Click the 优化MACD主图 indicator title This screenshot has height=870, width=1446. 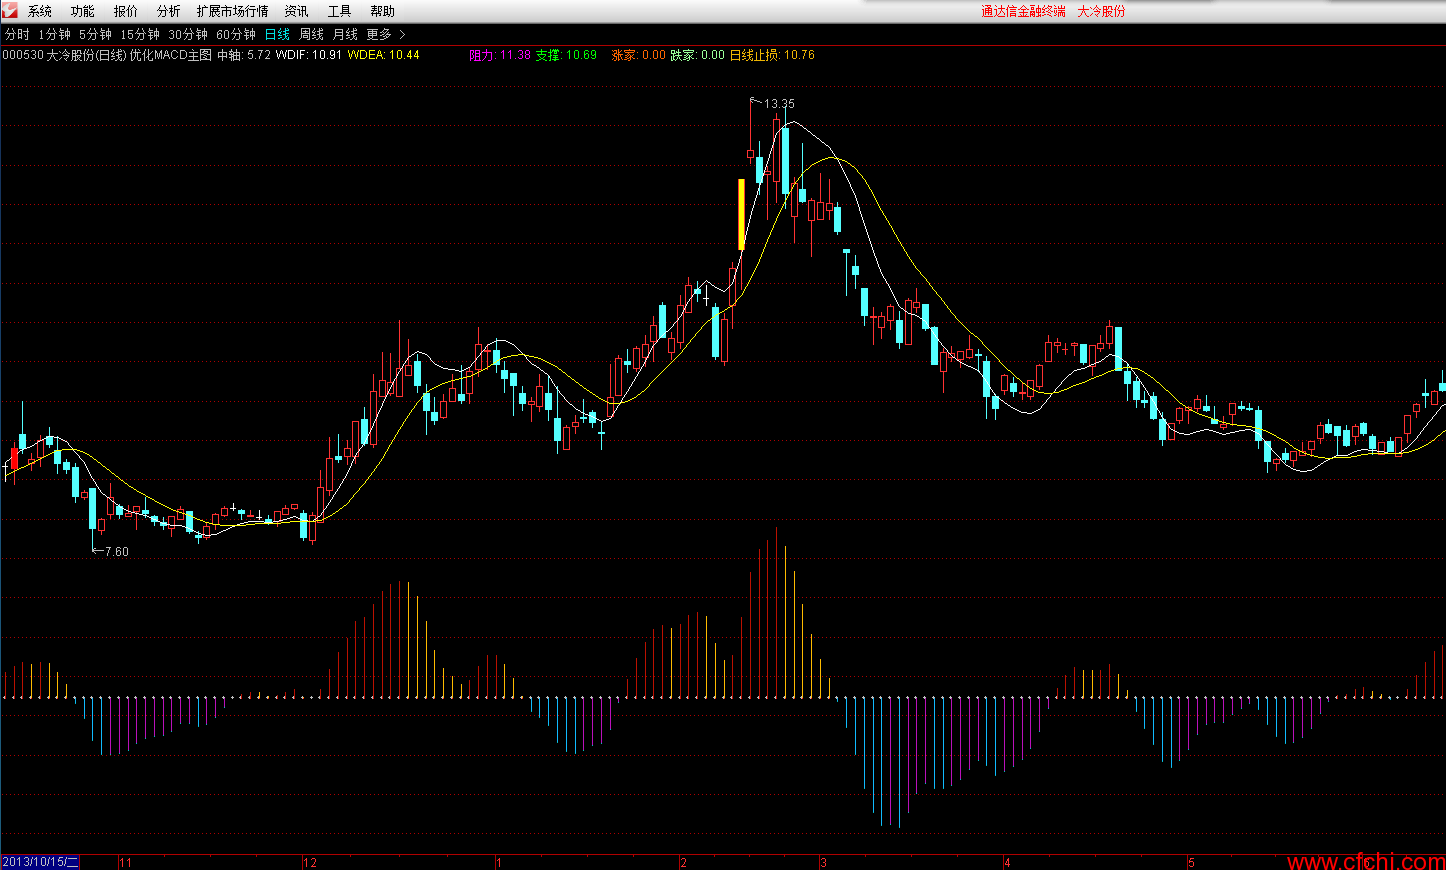[171, 55]
